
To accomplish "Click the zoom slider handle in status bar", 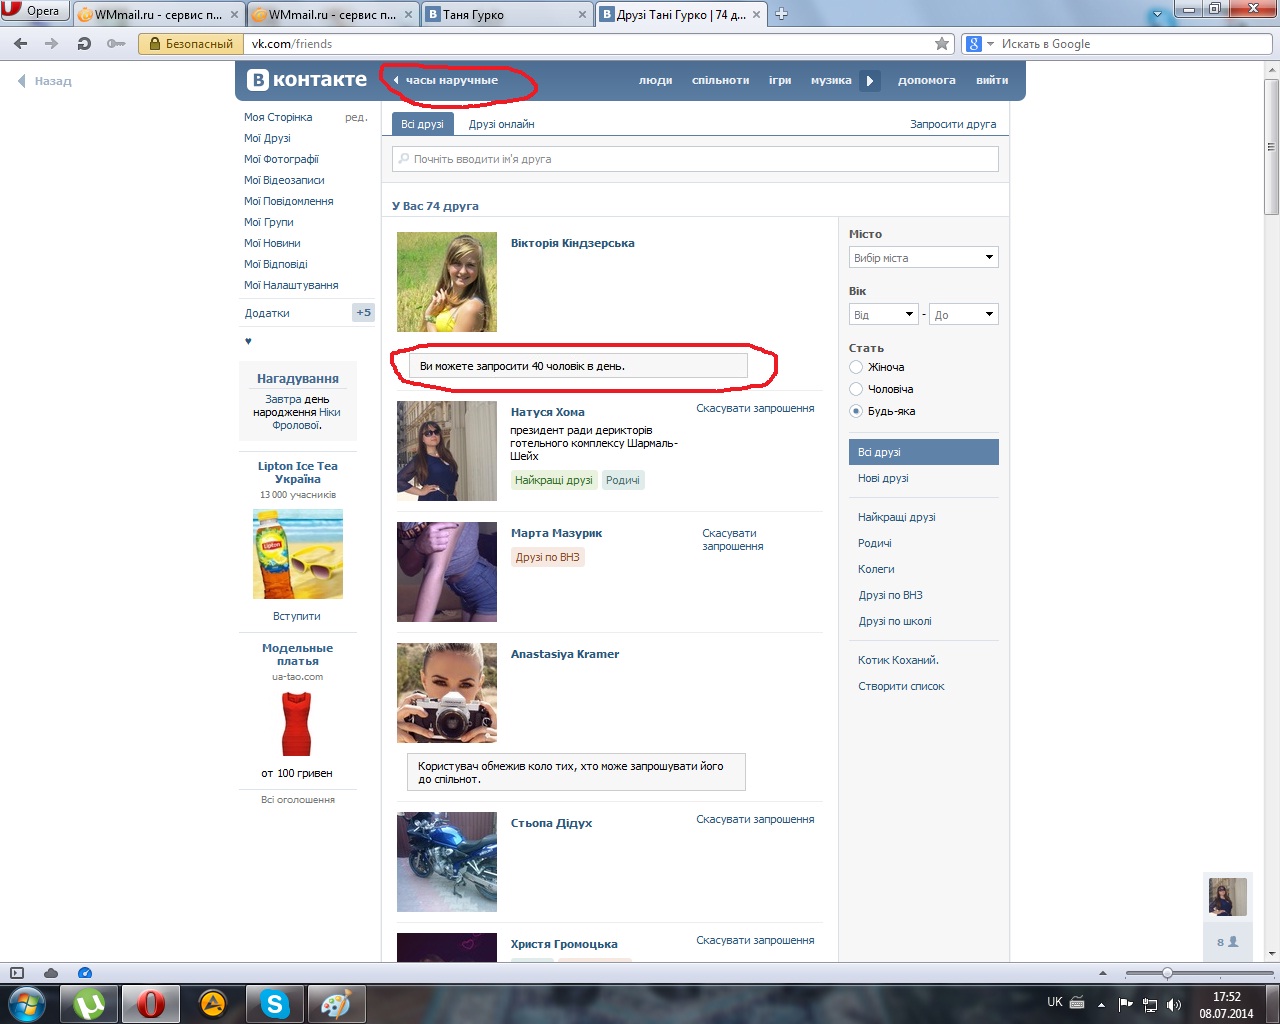I will tap(1166, 973).
